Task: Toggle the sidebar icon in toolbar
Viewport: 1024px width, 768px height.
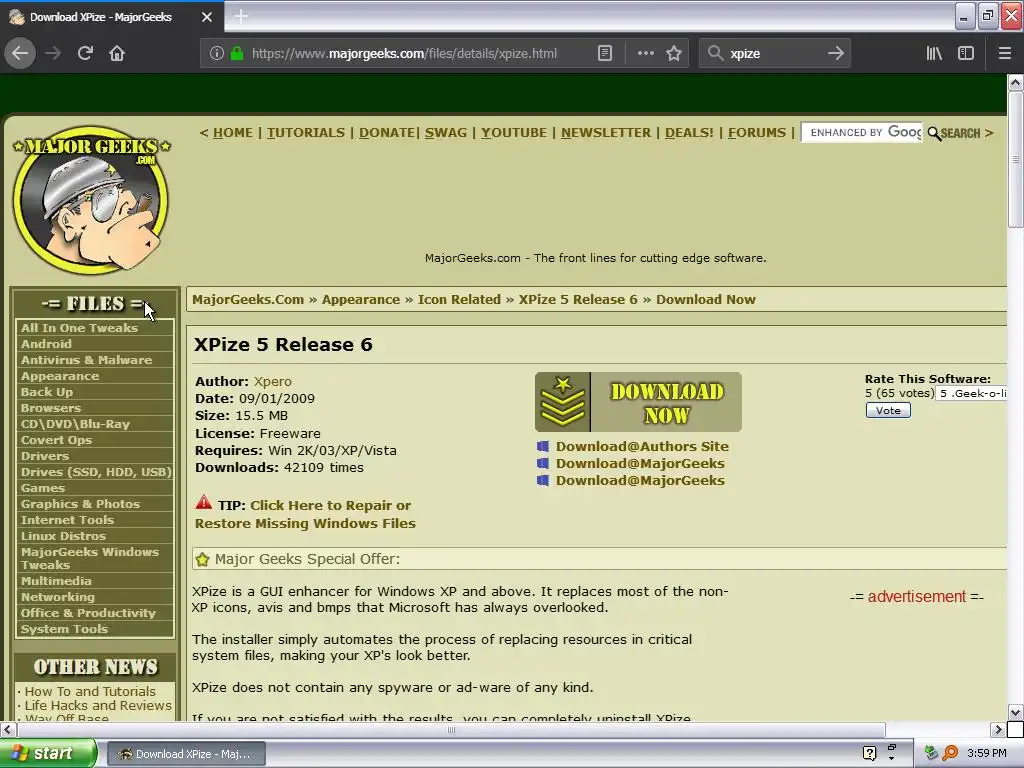Action: click(x=966, y=53)
